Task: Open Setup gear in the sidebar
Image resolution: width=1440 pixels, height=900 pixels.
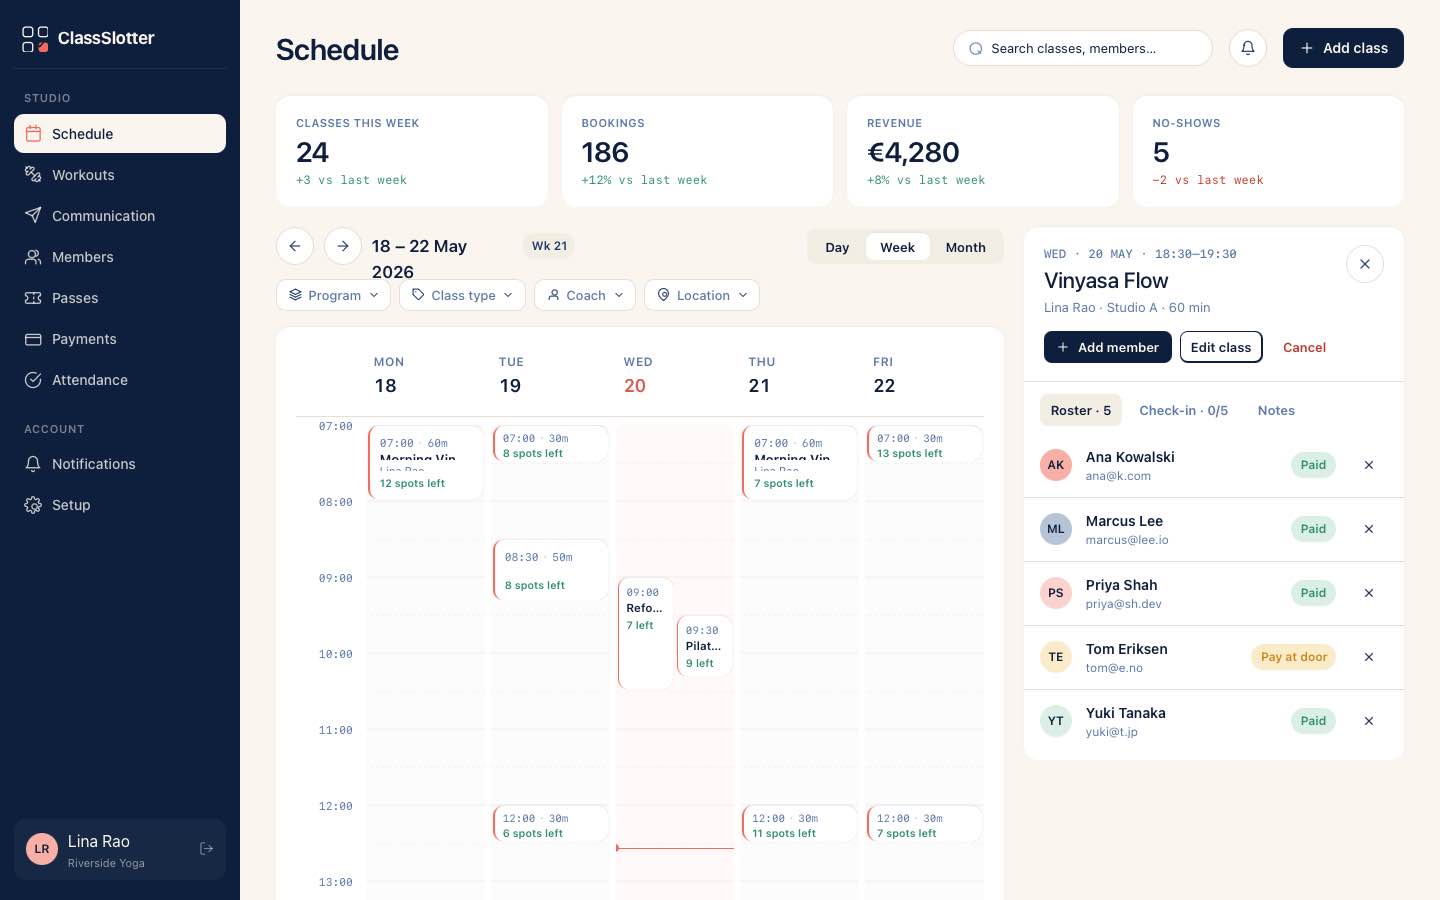Action: pos(120,505)
